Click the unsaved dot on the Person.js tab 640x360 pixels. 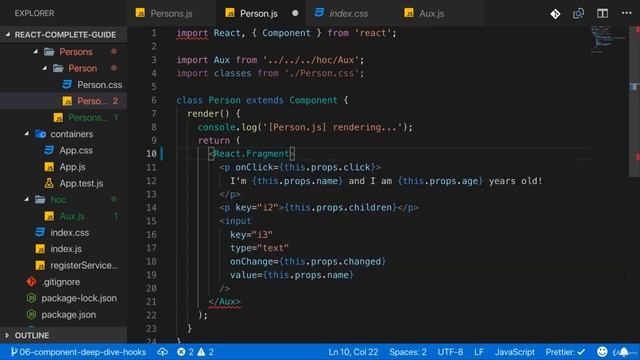pos(295,13)
